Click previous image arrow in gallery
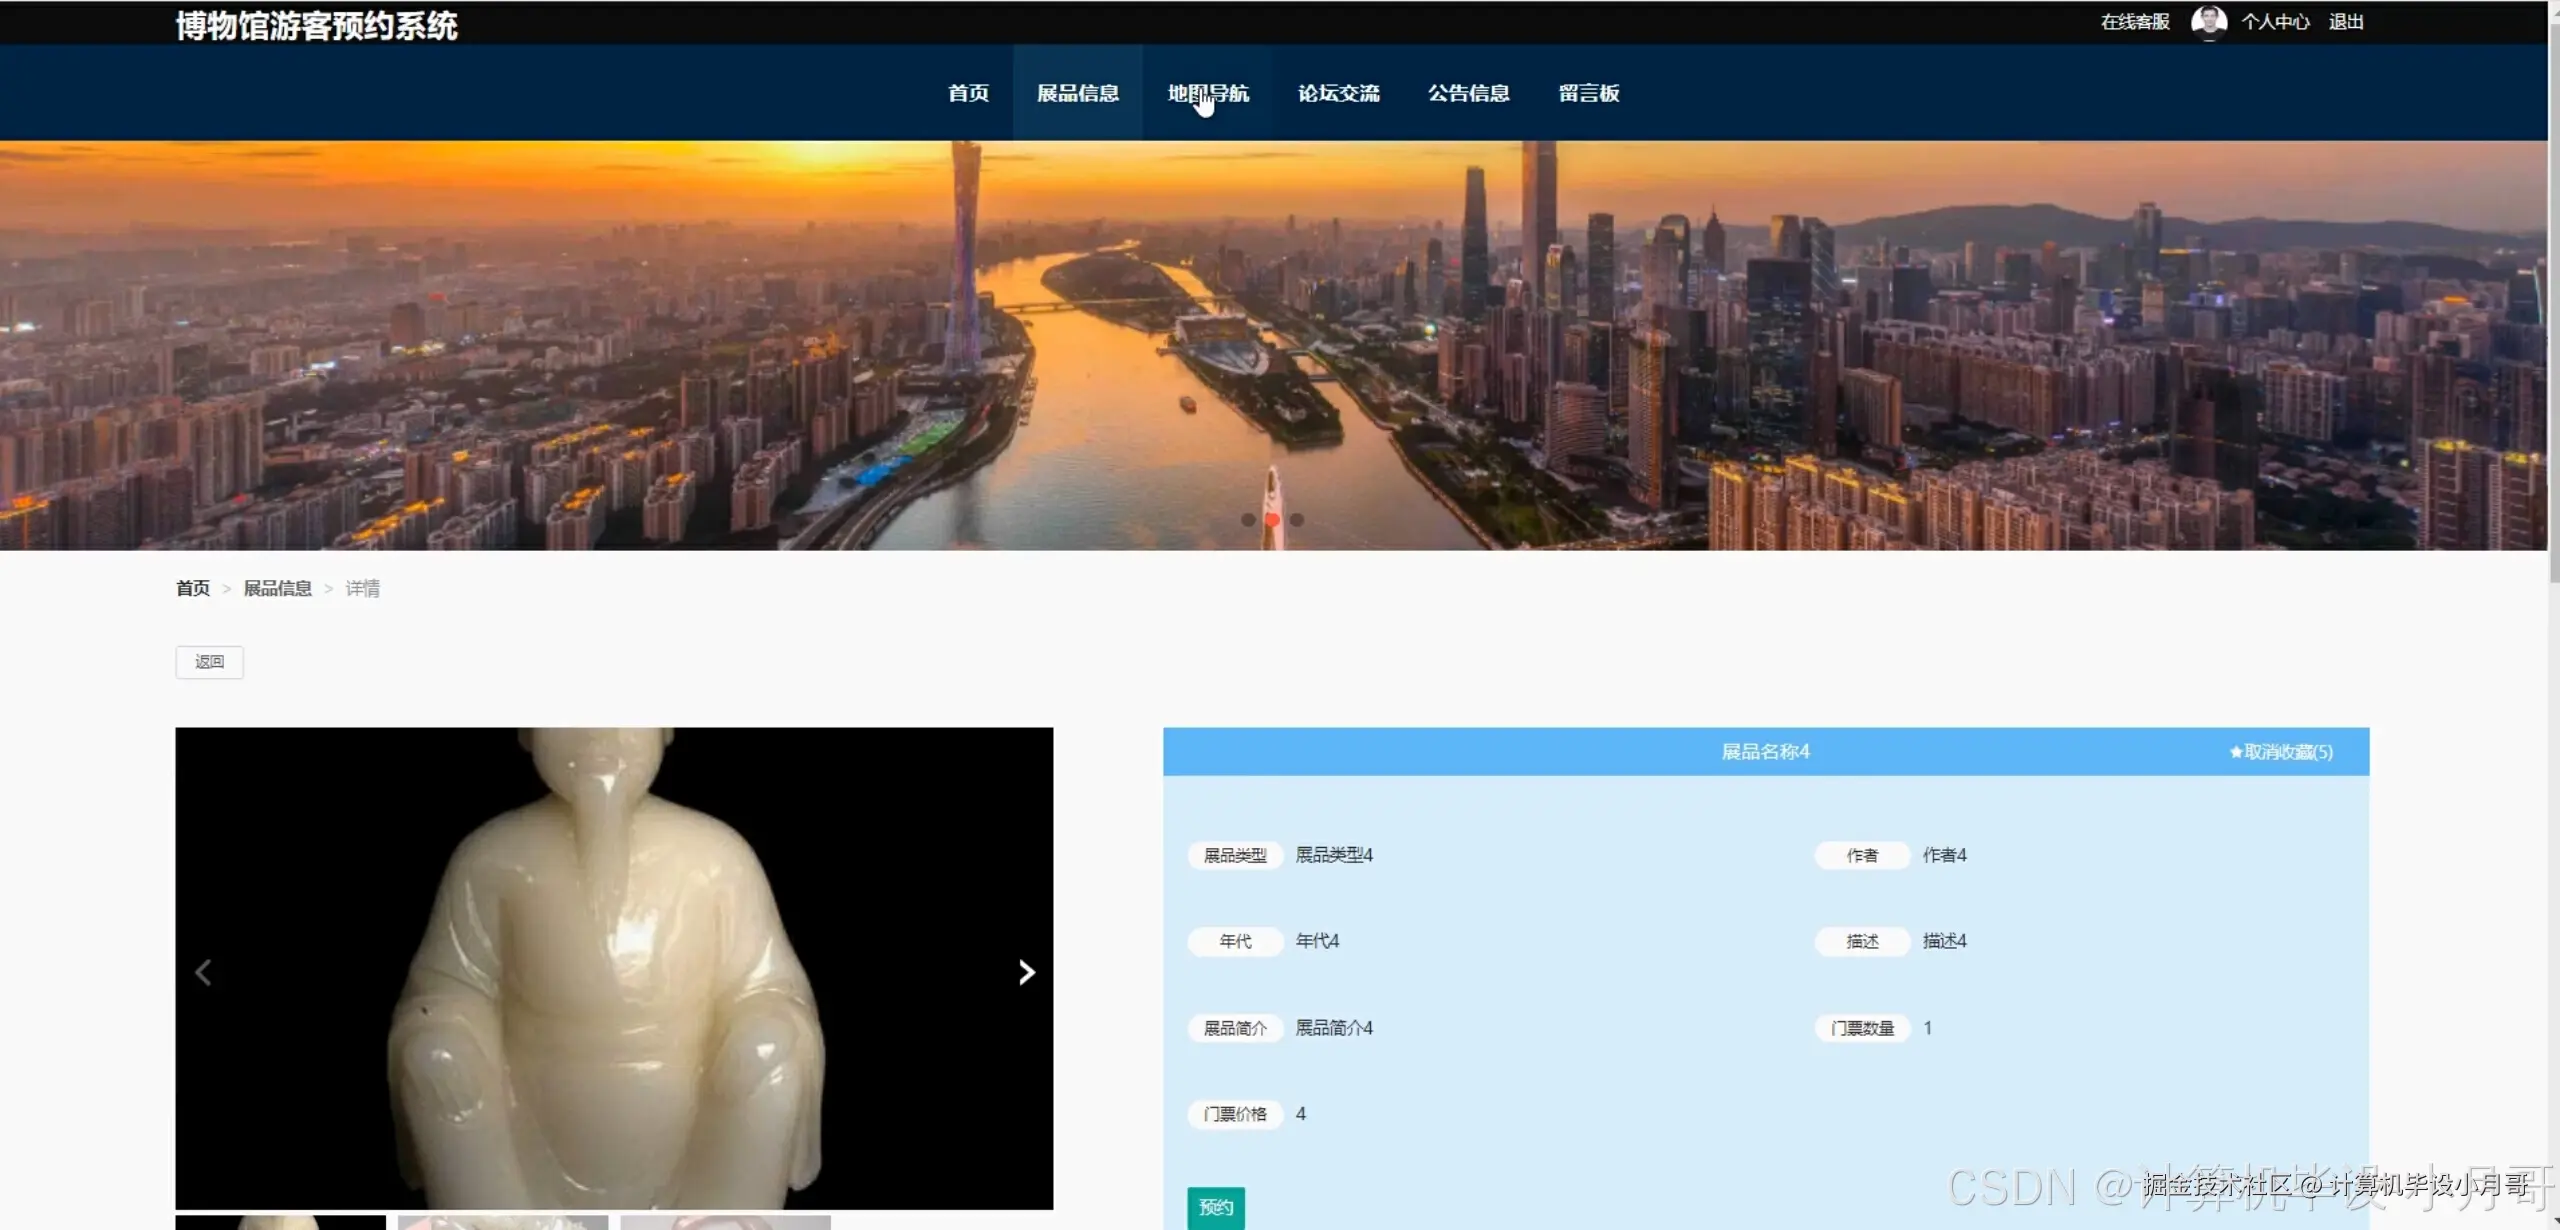Screen dimensions: 2560x1230 tap(203, 972)
